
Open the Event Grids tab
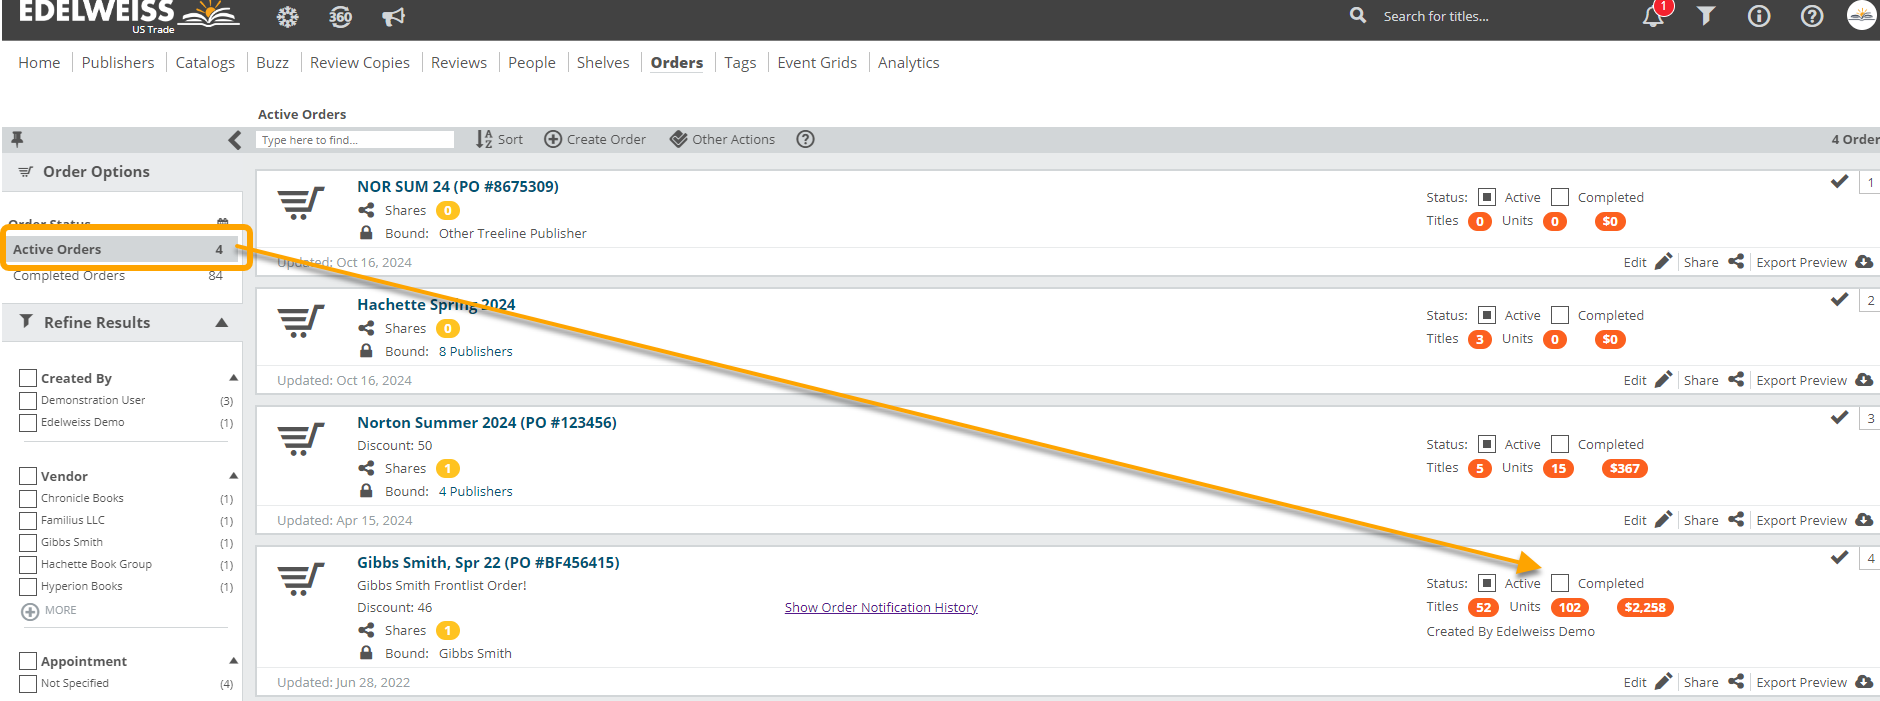[x=817, y=62]
